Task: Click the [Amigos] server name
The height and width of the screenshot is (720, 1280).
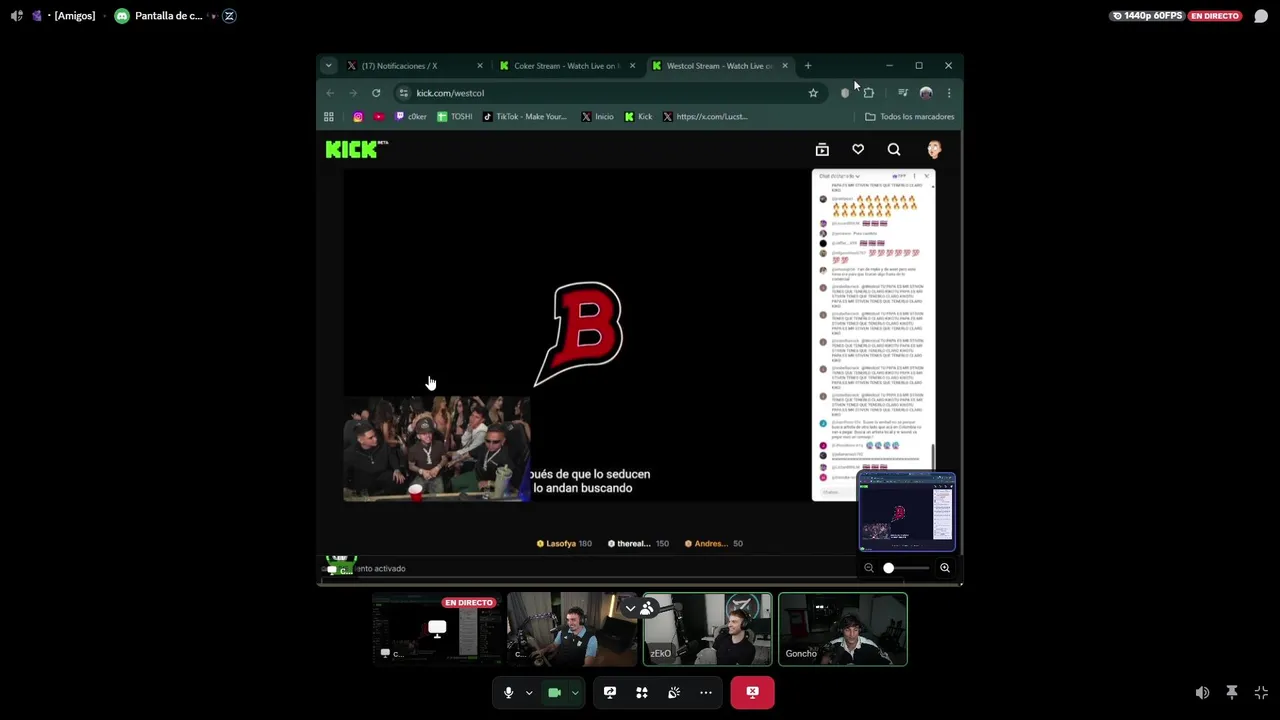Action: point(75,16)
